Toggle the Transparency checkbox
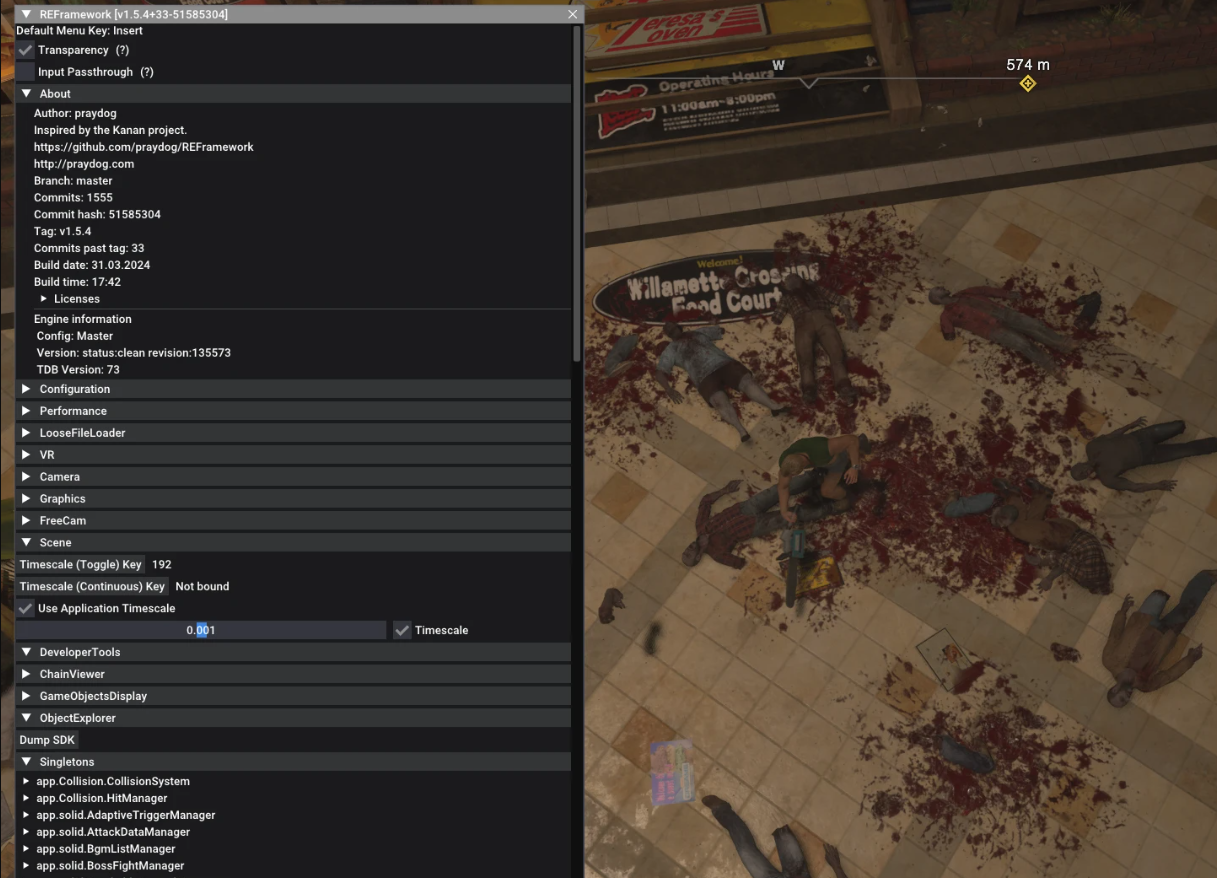1217x878 pixels. (x=25, y=50)
